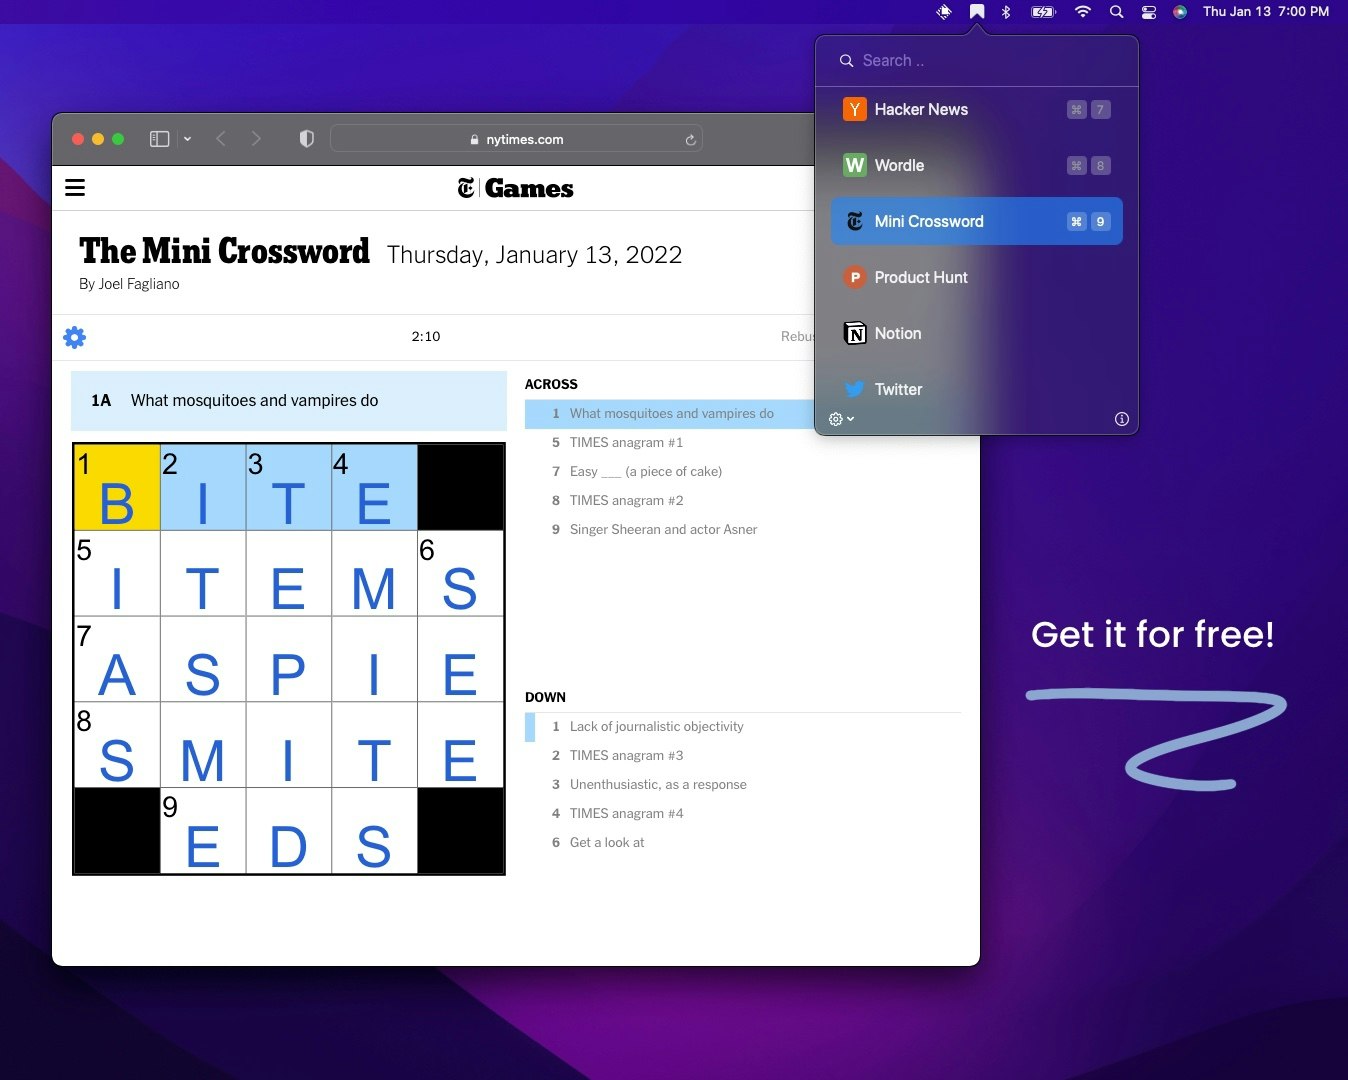Expand the Safari sidebar dropdown arrow

pyautogui.click(x=187, y=139)
